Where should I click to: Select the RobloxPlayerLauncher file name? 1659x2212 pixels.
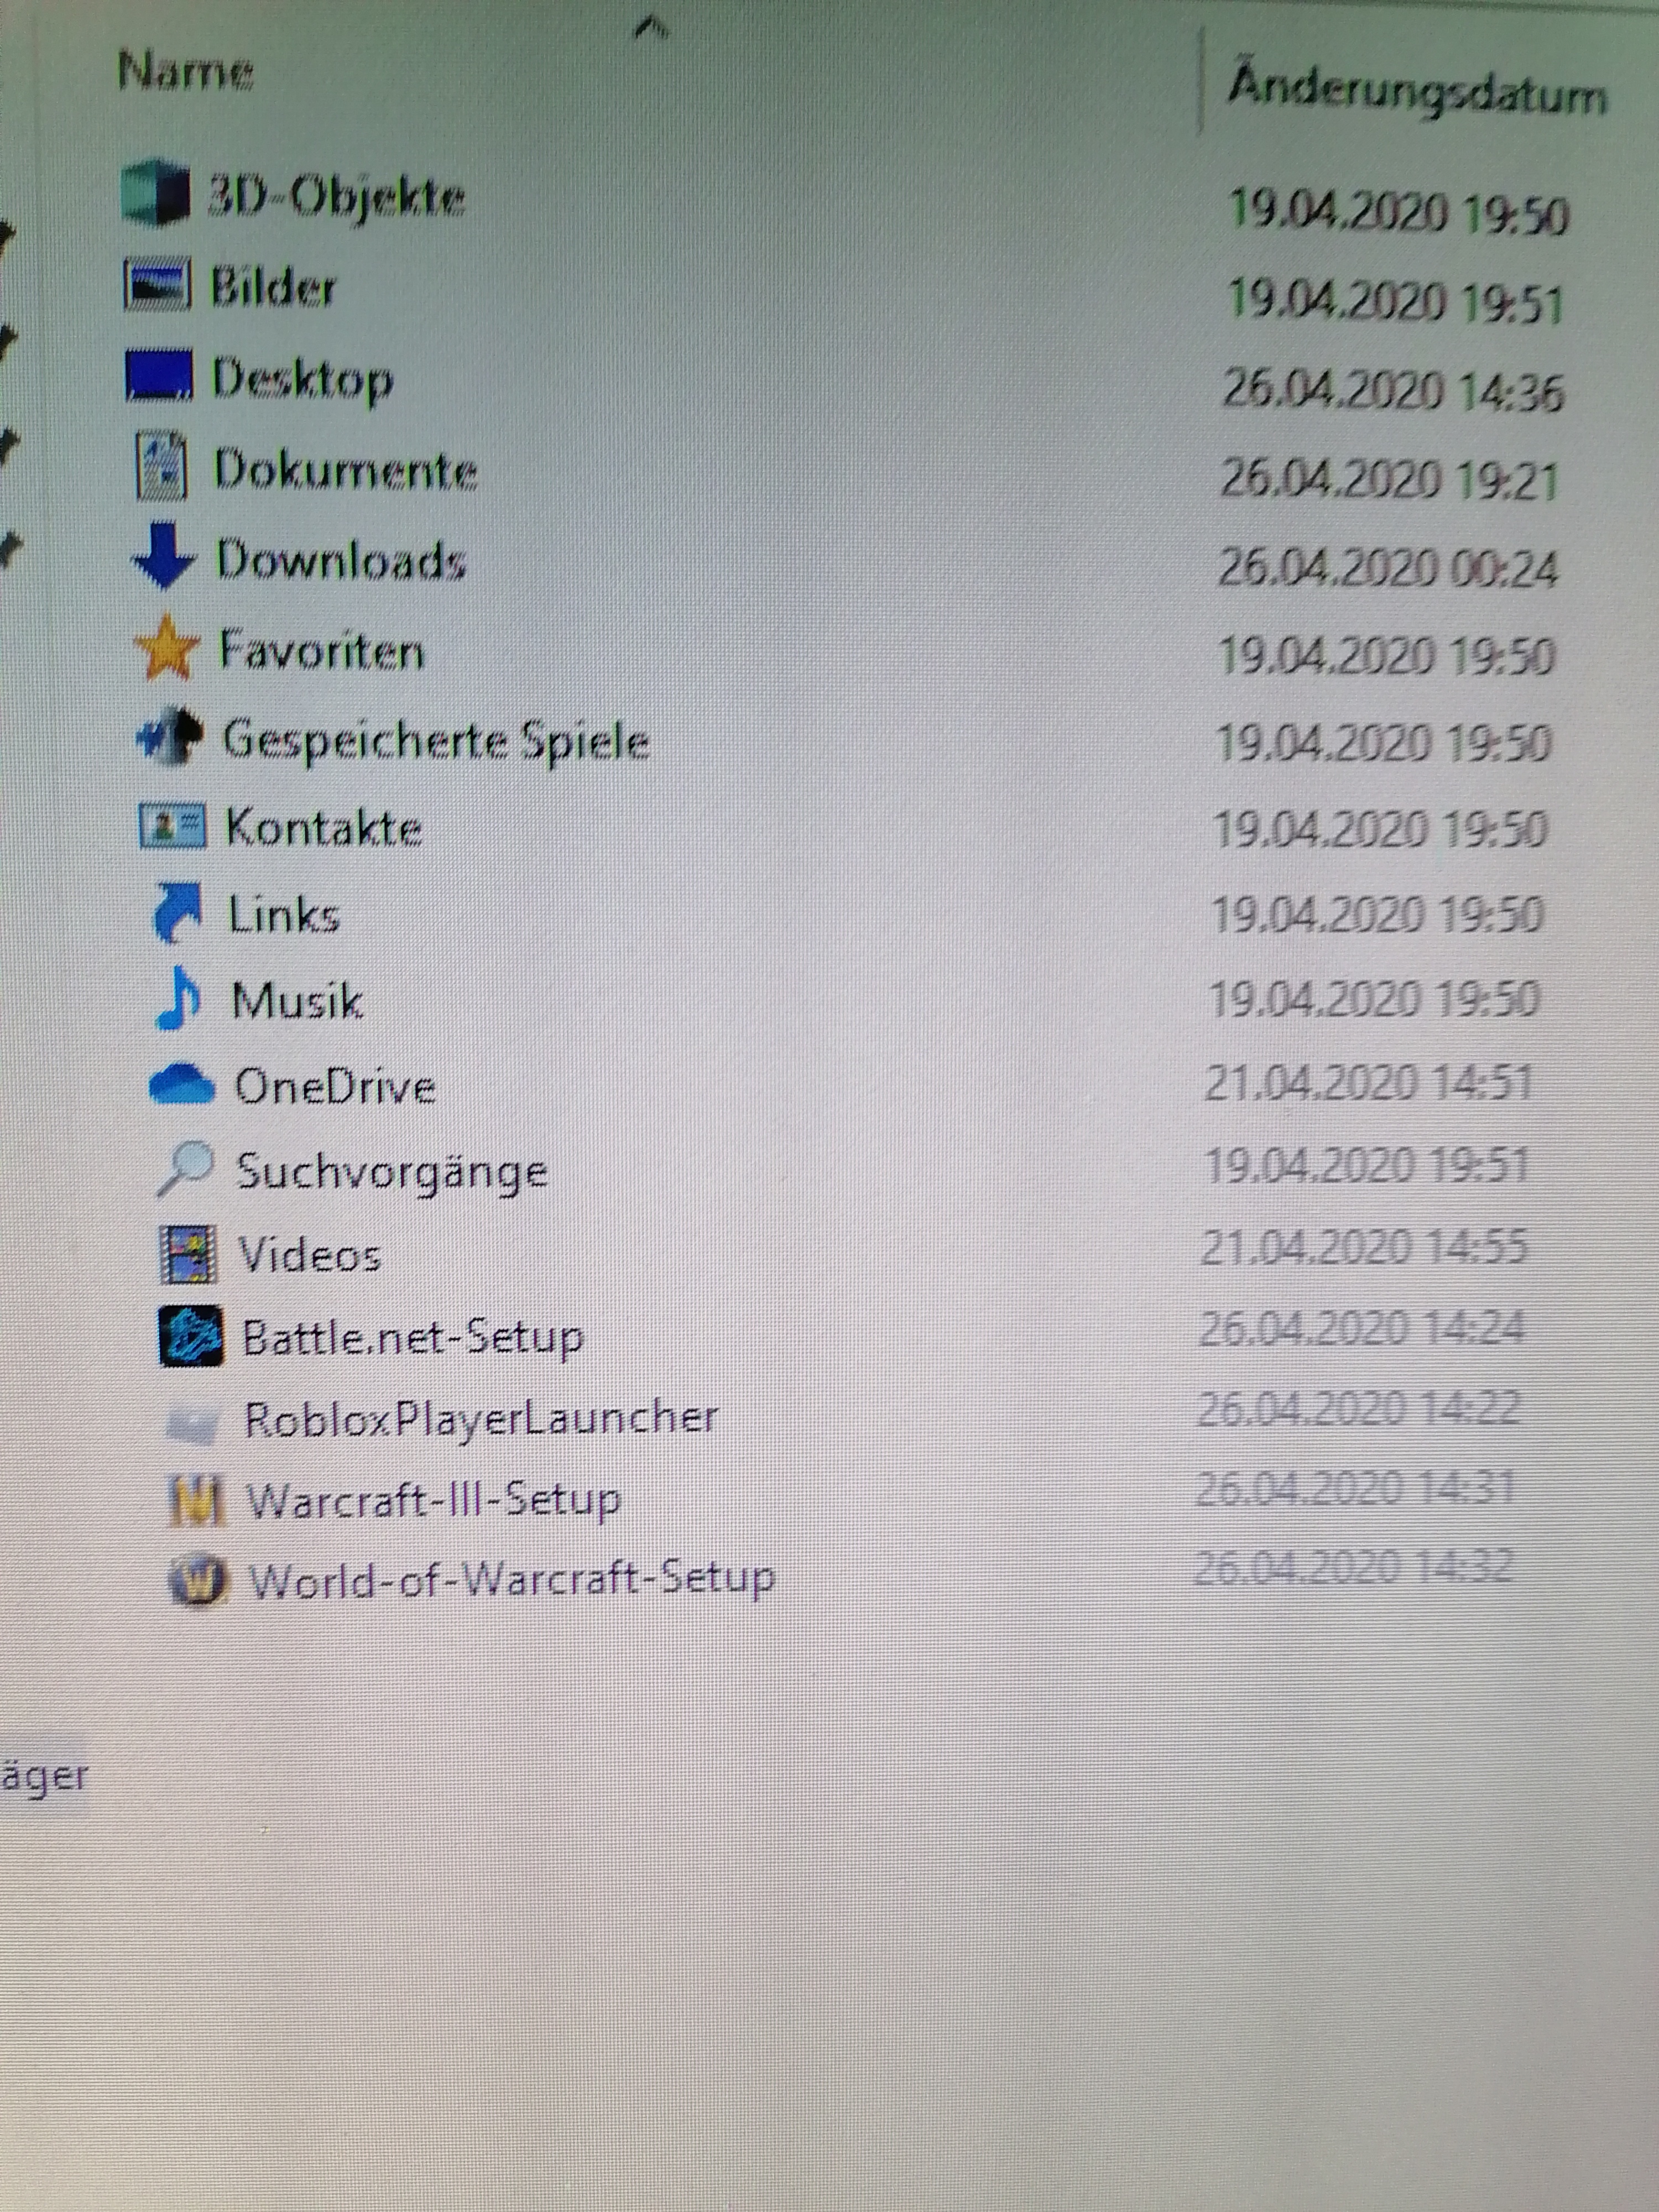click(481, 1418)
